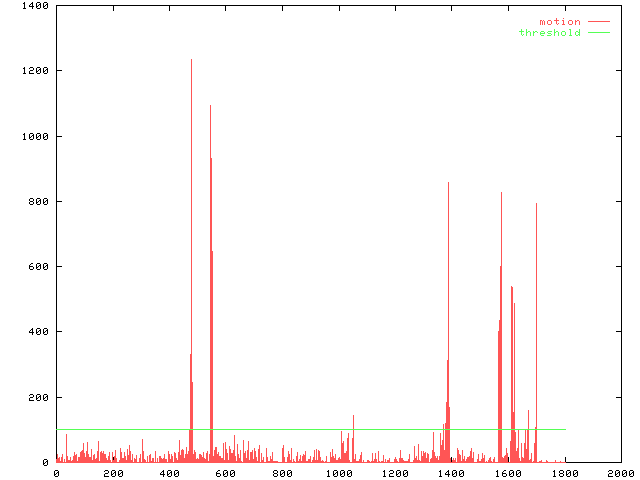Image resolution: width=640 pixels, height=480 pixels.
Task: Click the 800 label on the y-axis
Action: point(39,202)
